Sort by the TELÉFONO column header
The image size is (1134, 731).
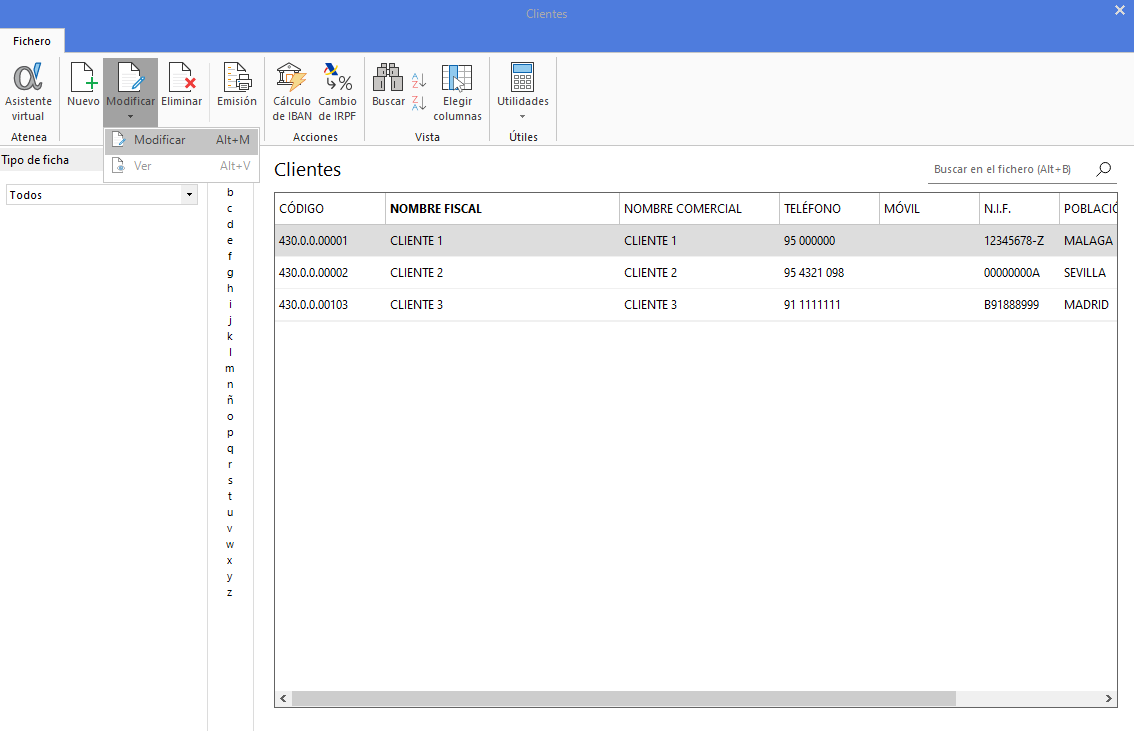[x=829, y=208]
